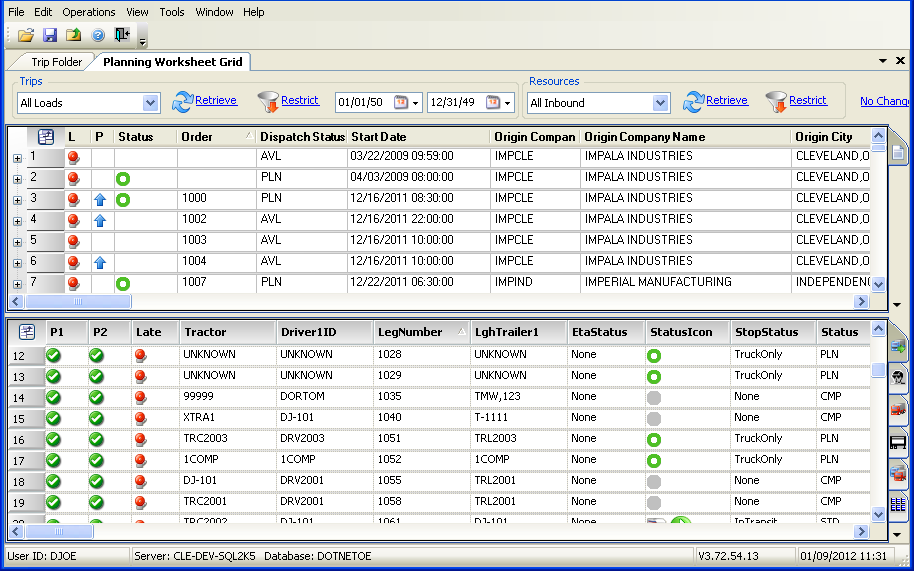Click the P2 green check in row 14
This screenshot has height=572, width=914.
tap(97, 397)
